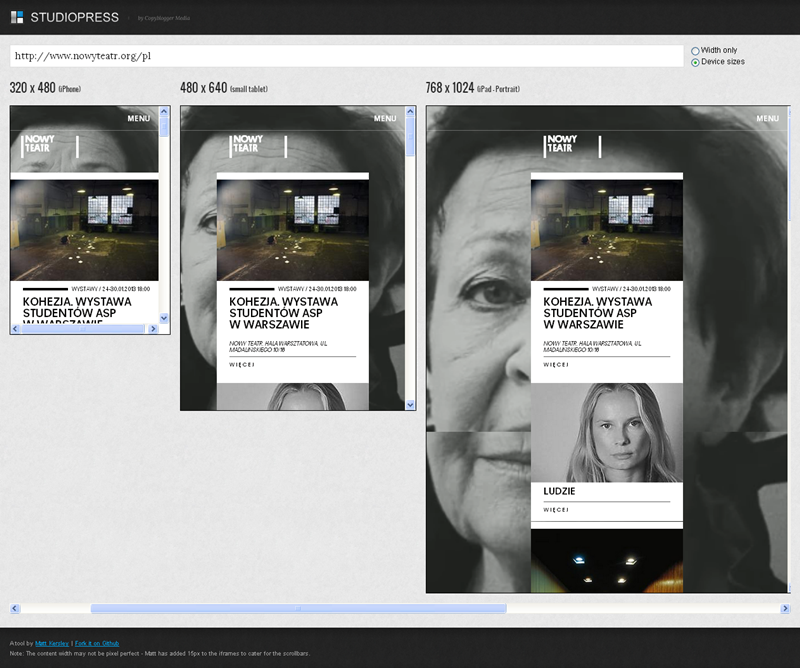Viewport: 800px width, 668px height.
Task: Open MENU in the iPad portrait preview
Action: point(767,118)
